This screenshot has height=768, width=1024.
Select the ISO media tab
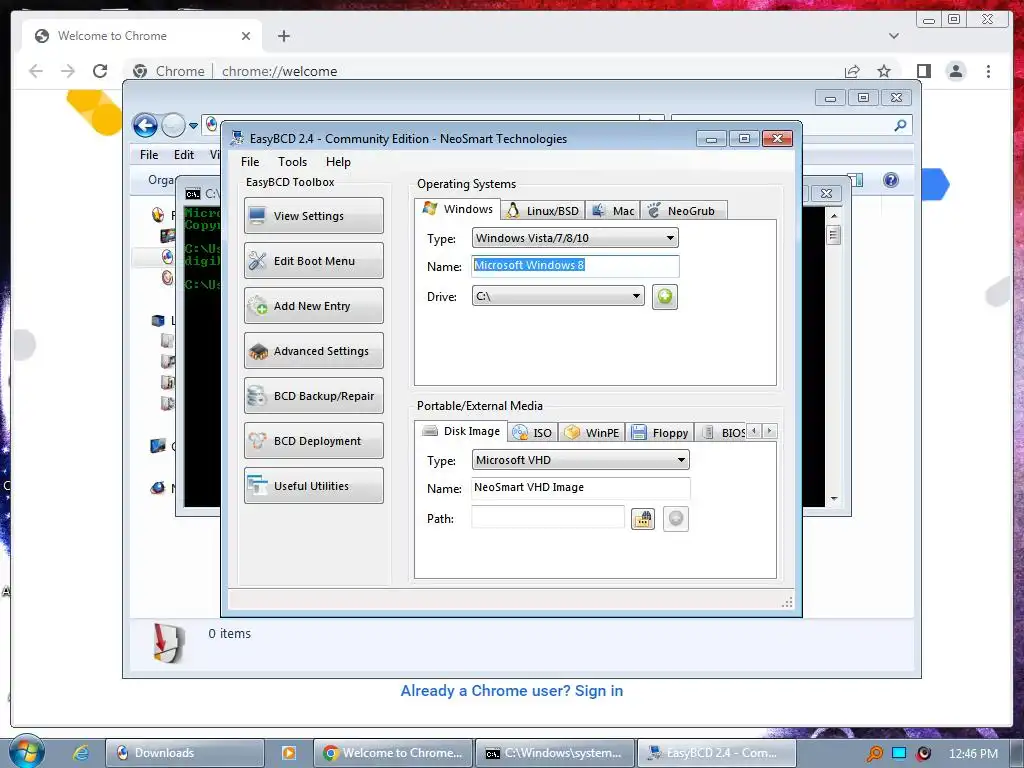pos(532,432)
